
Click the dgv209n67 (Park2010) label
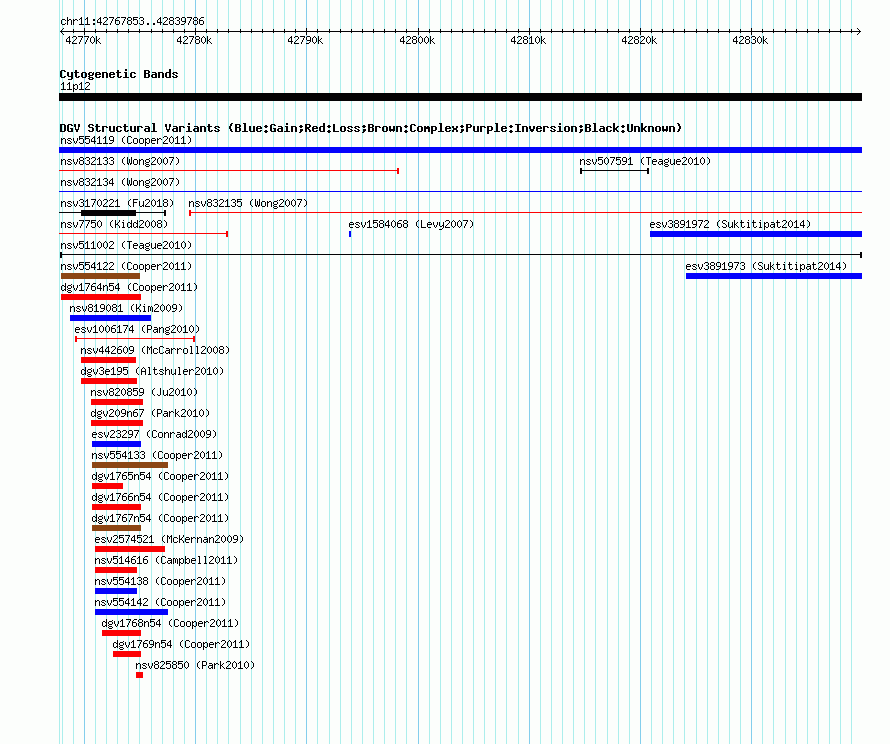pos(150,413)
